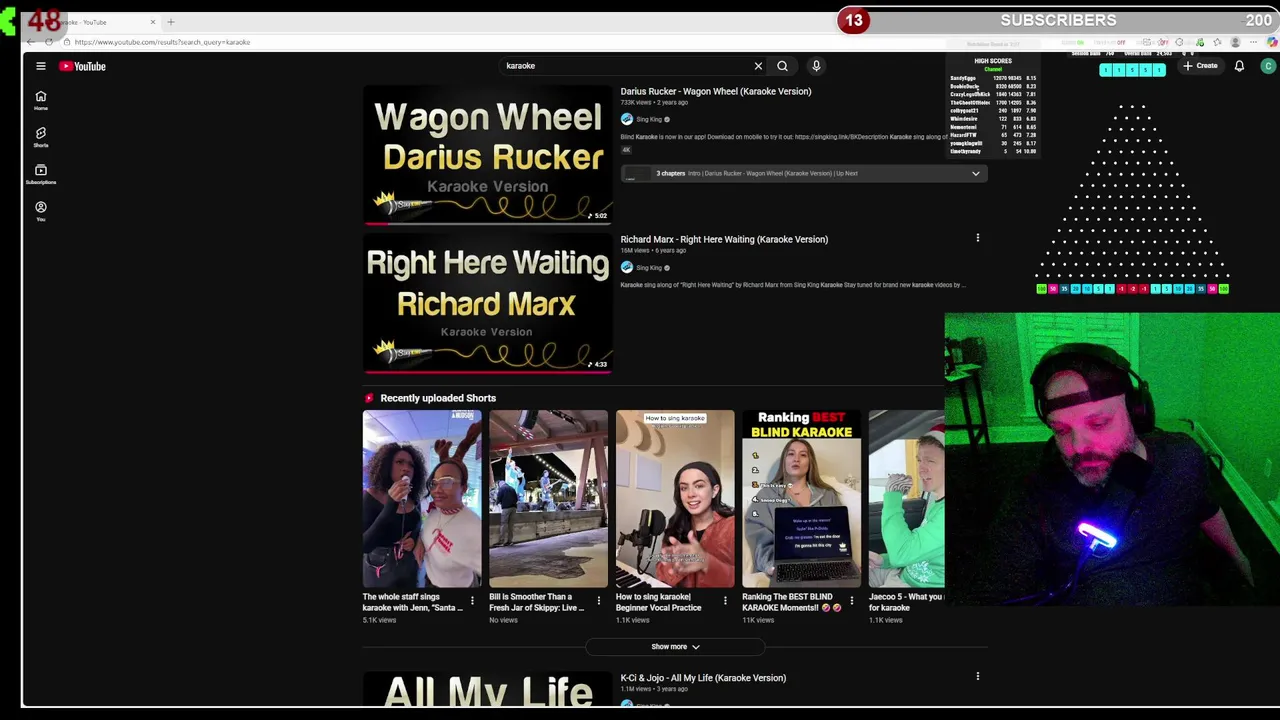Open more options for All My Life
The height and width of the screenshot is (720, 1280).
978,677
